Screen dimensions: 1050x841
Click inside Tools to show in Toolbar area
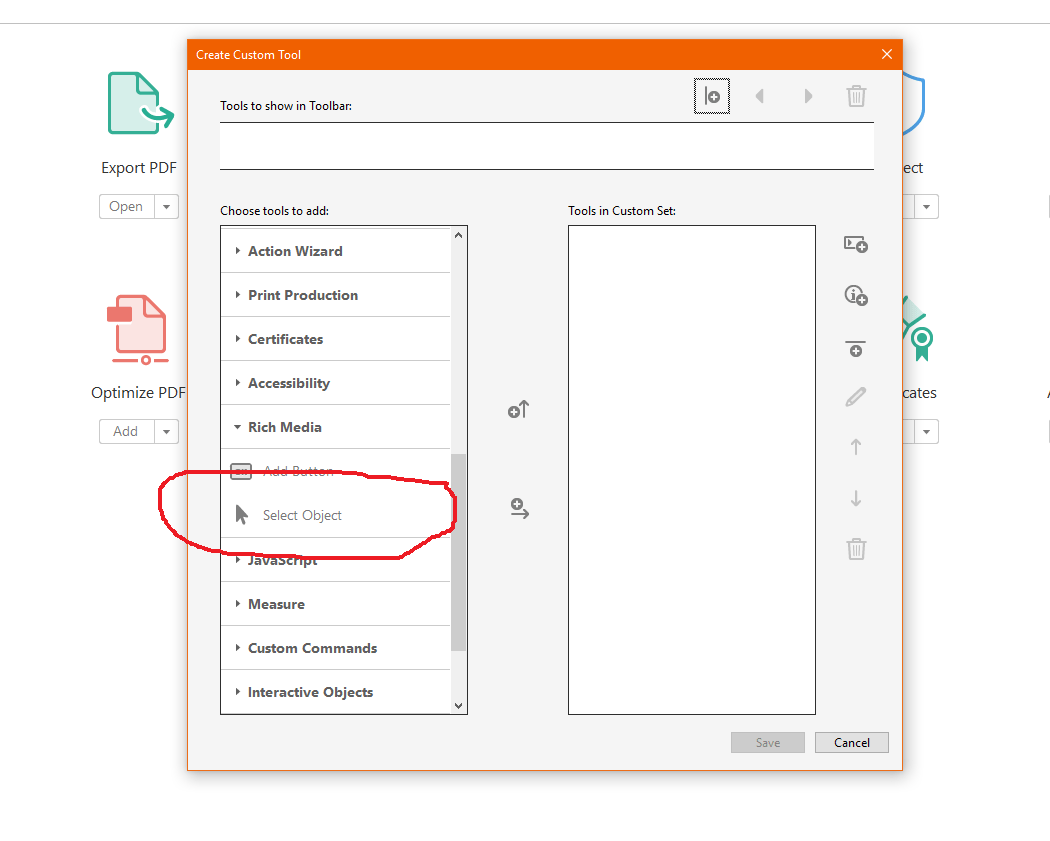coord(547,146)
